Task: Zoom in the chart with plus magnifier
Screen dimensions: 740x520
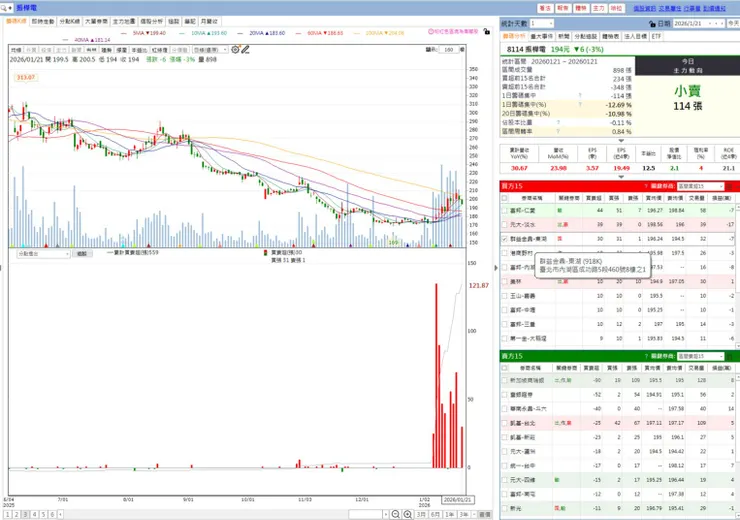Action: tap(407, 514)
